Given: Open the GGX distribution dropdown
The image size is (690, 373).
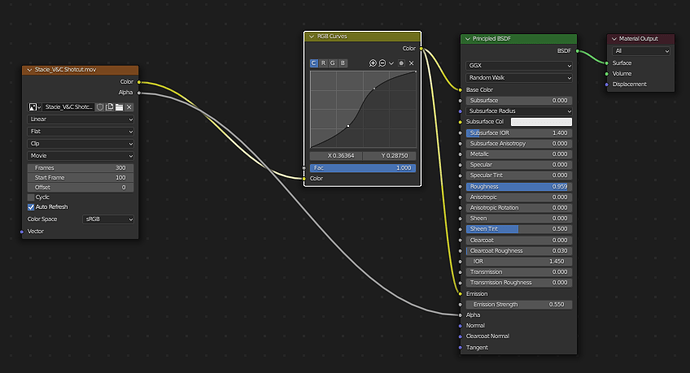Looking at the screenshot, I should pos(519,66).
